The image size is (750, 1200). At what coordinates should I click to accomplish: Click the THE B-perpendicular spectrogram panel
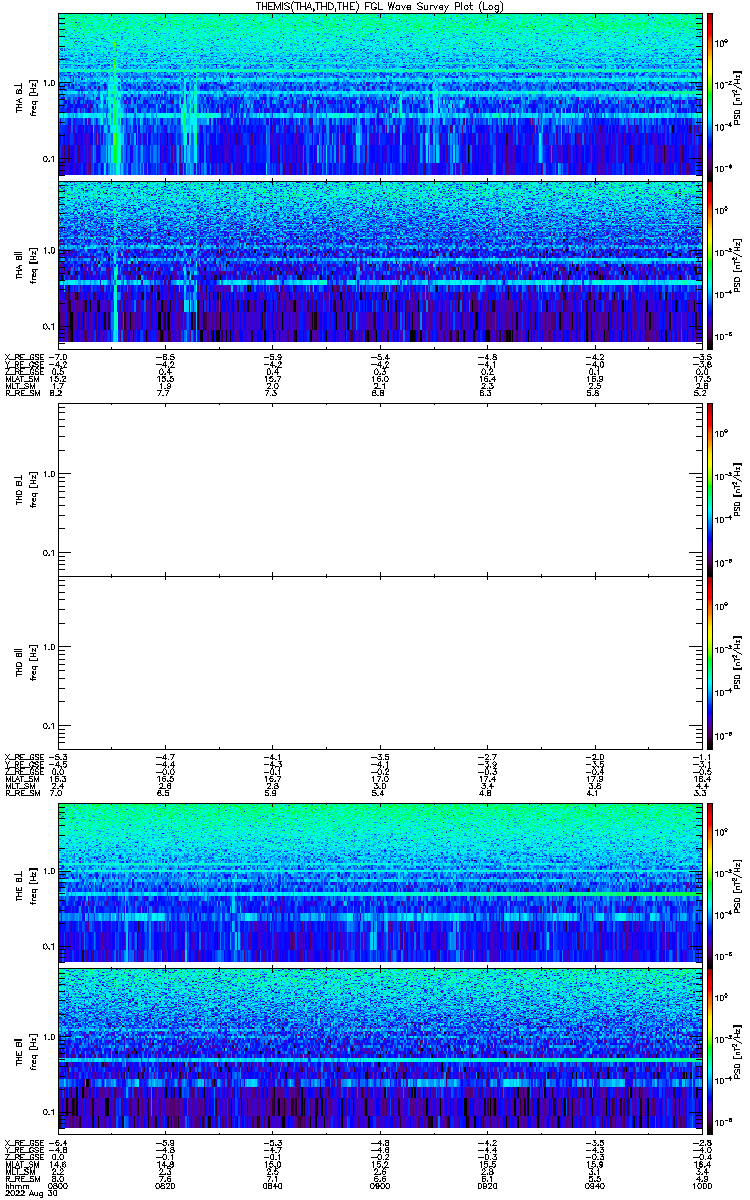click(x=379, y=881)
